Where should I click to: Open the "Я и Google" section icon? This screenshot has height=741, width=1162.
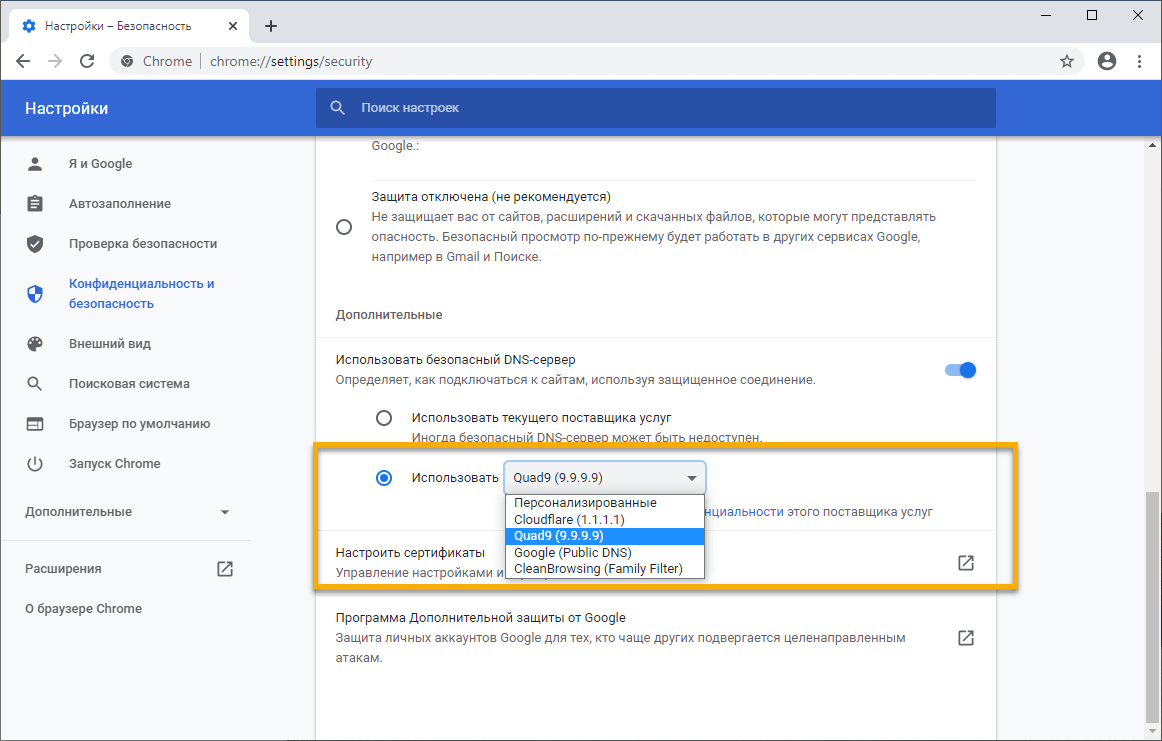click(36, 163)
